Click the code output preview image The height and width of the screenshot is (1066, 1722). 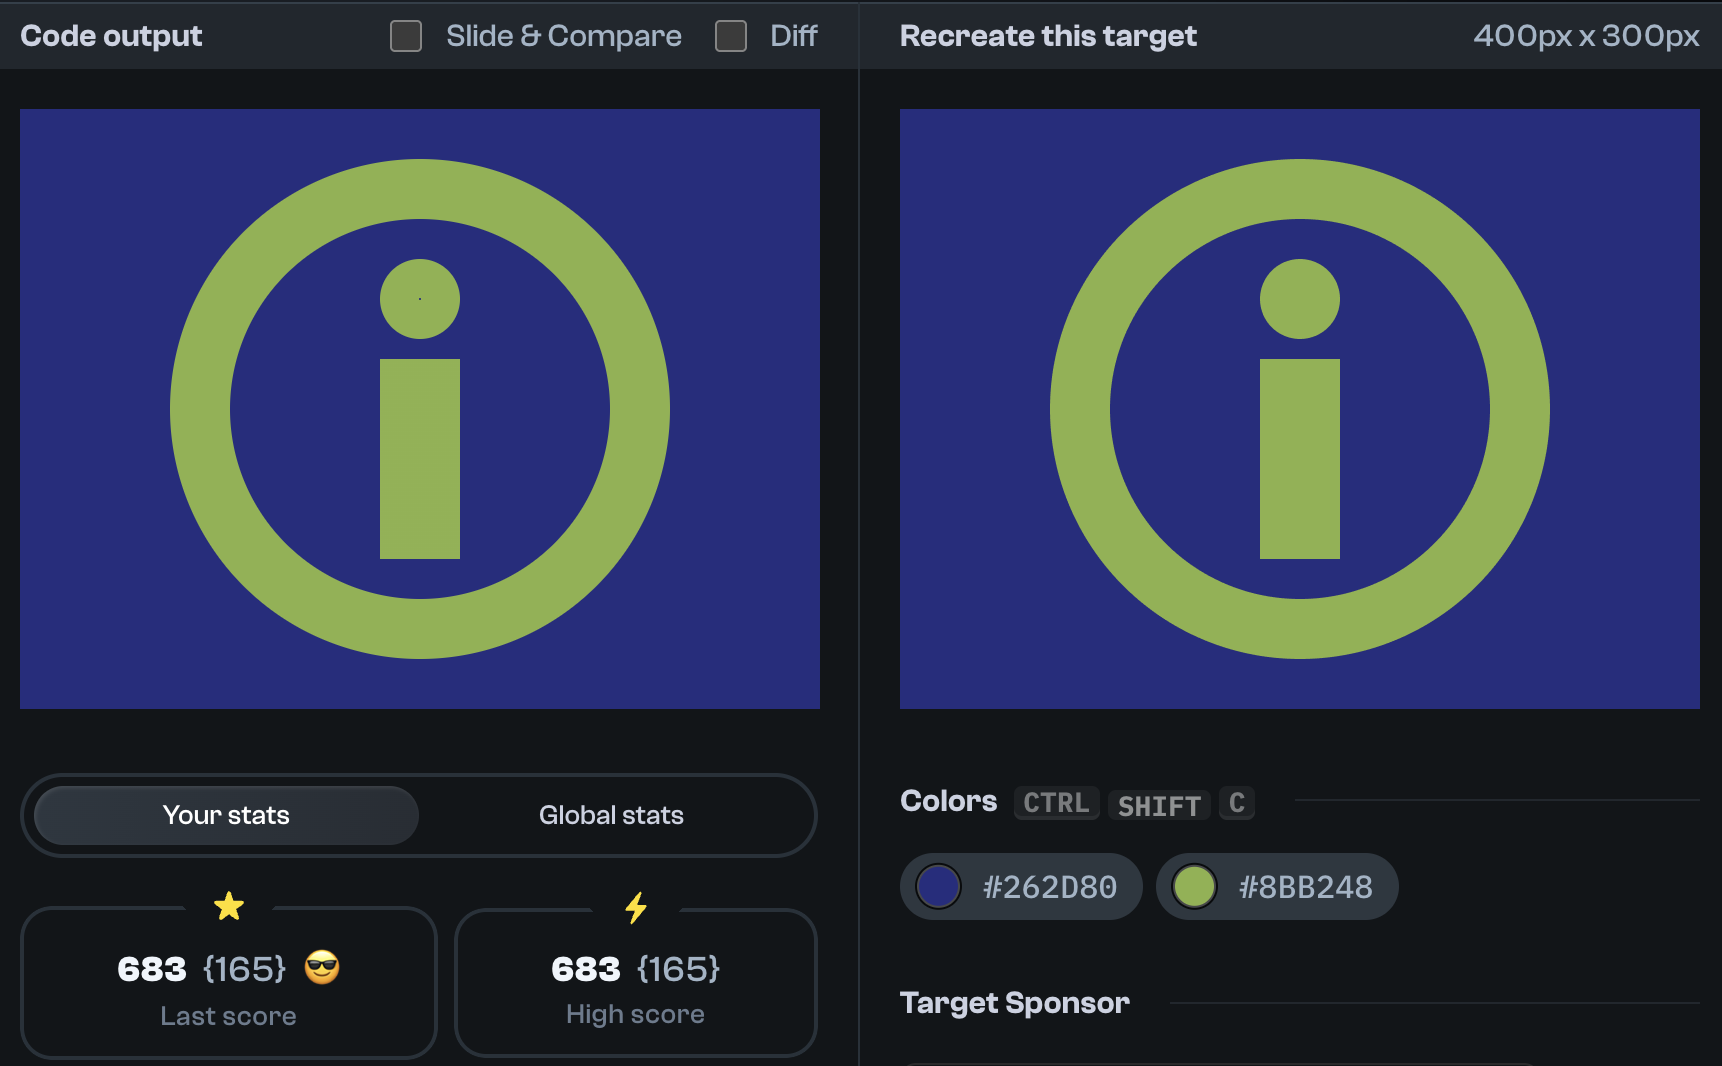pyautogui.click(x=420, y=409)
